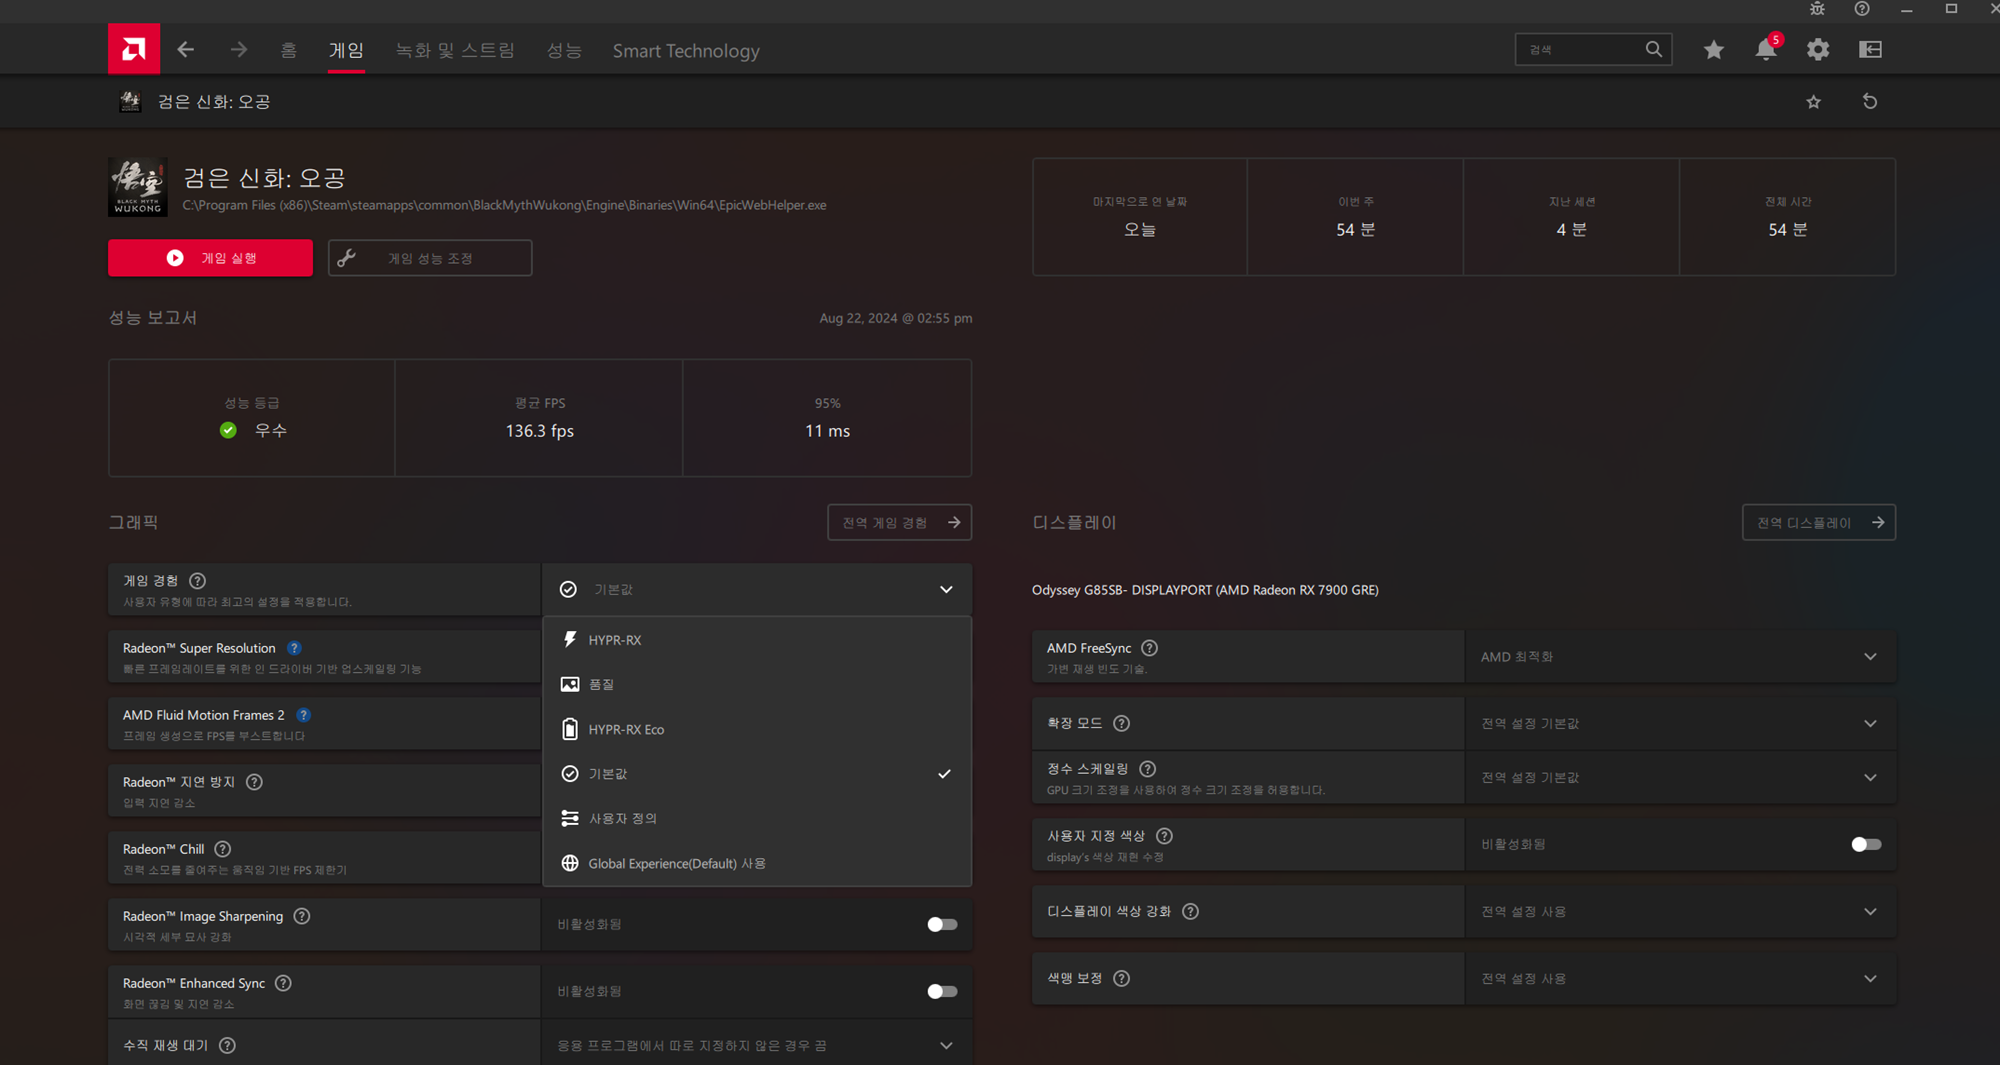The image size is (2000, 1065).
Task: Open the 확장 모드 dropdown
Action: point(1680,723)
